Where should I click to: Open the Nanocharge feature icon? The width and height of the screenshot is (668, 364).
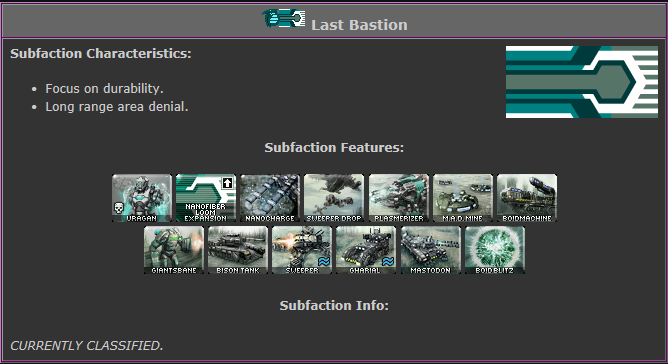tap(270, 198)
